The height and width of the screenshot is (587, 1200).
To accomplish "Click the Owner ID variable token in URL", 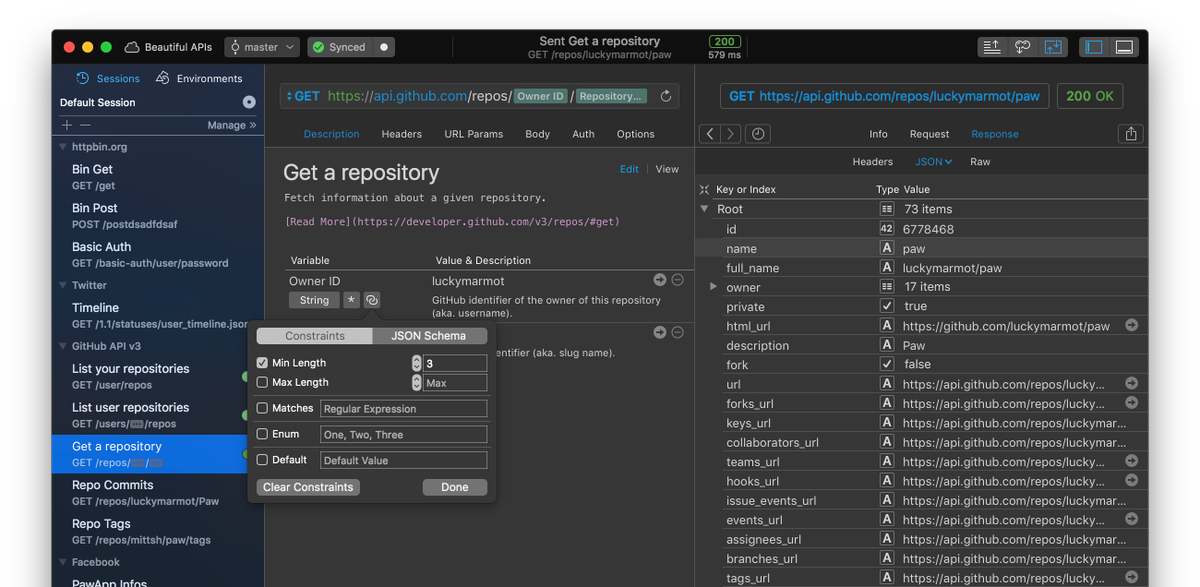I will [x=541, y=96].
